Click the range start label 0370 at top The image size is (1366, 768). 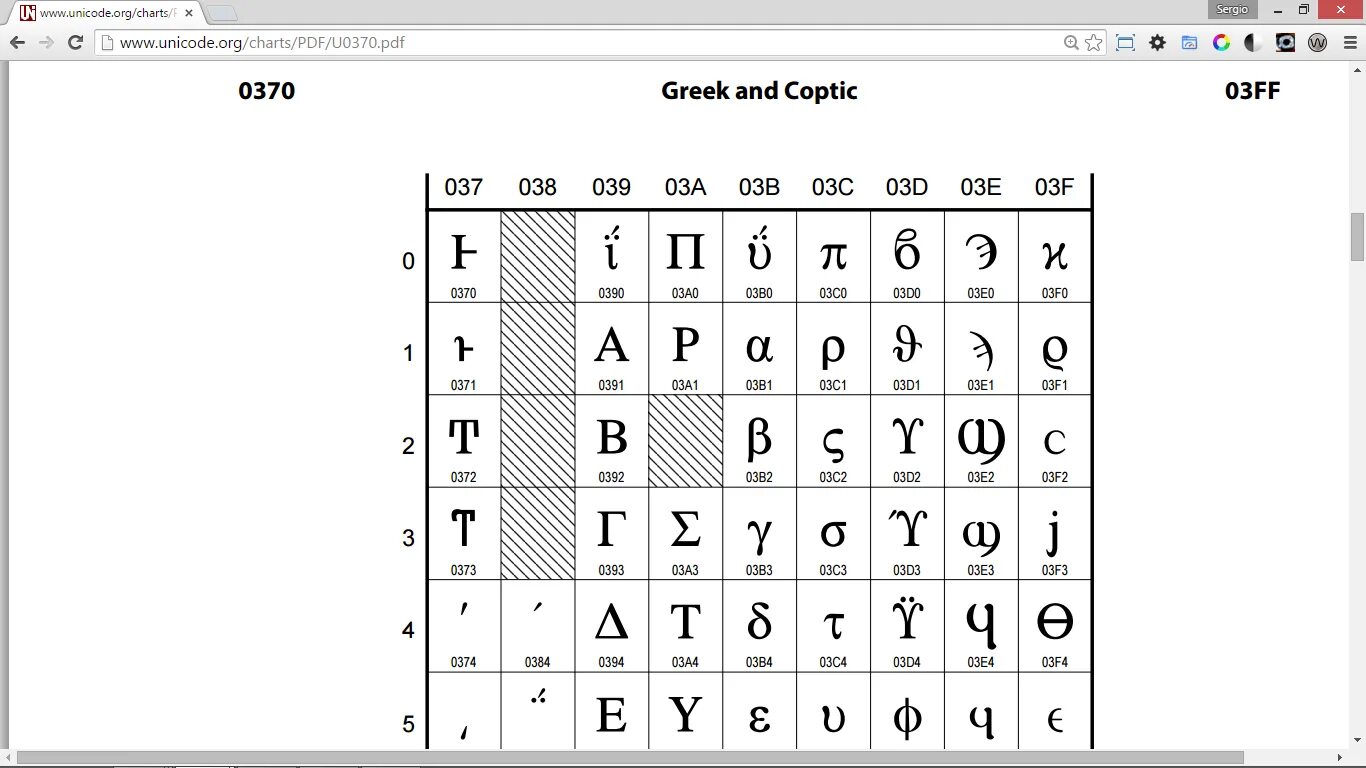click(267, 91)
